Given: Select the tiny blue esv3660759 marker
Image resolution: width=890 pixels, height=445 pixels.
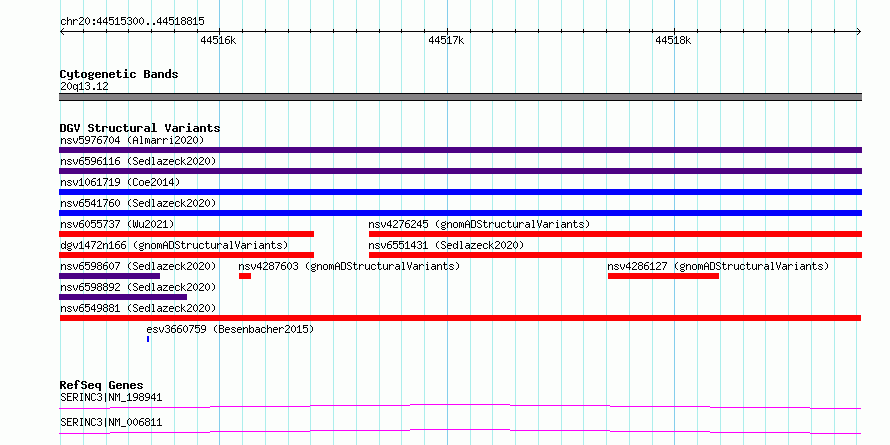Looking at the screenshot, I should tap(148, 339).
